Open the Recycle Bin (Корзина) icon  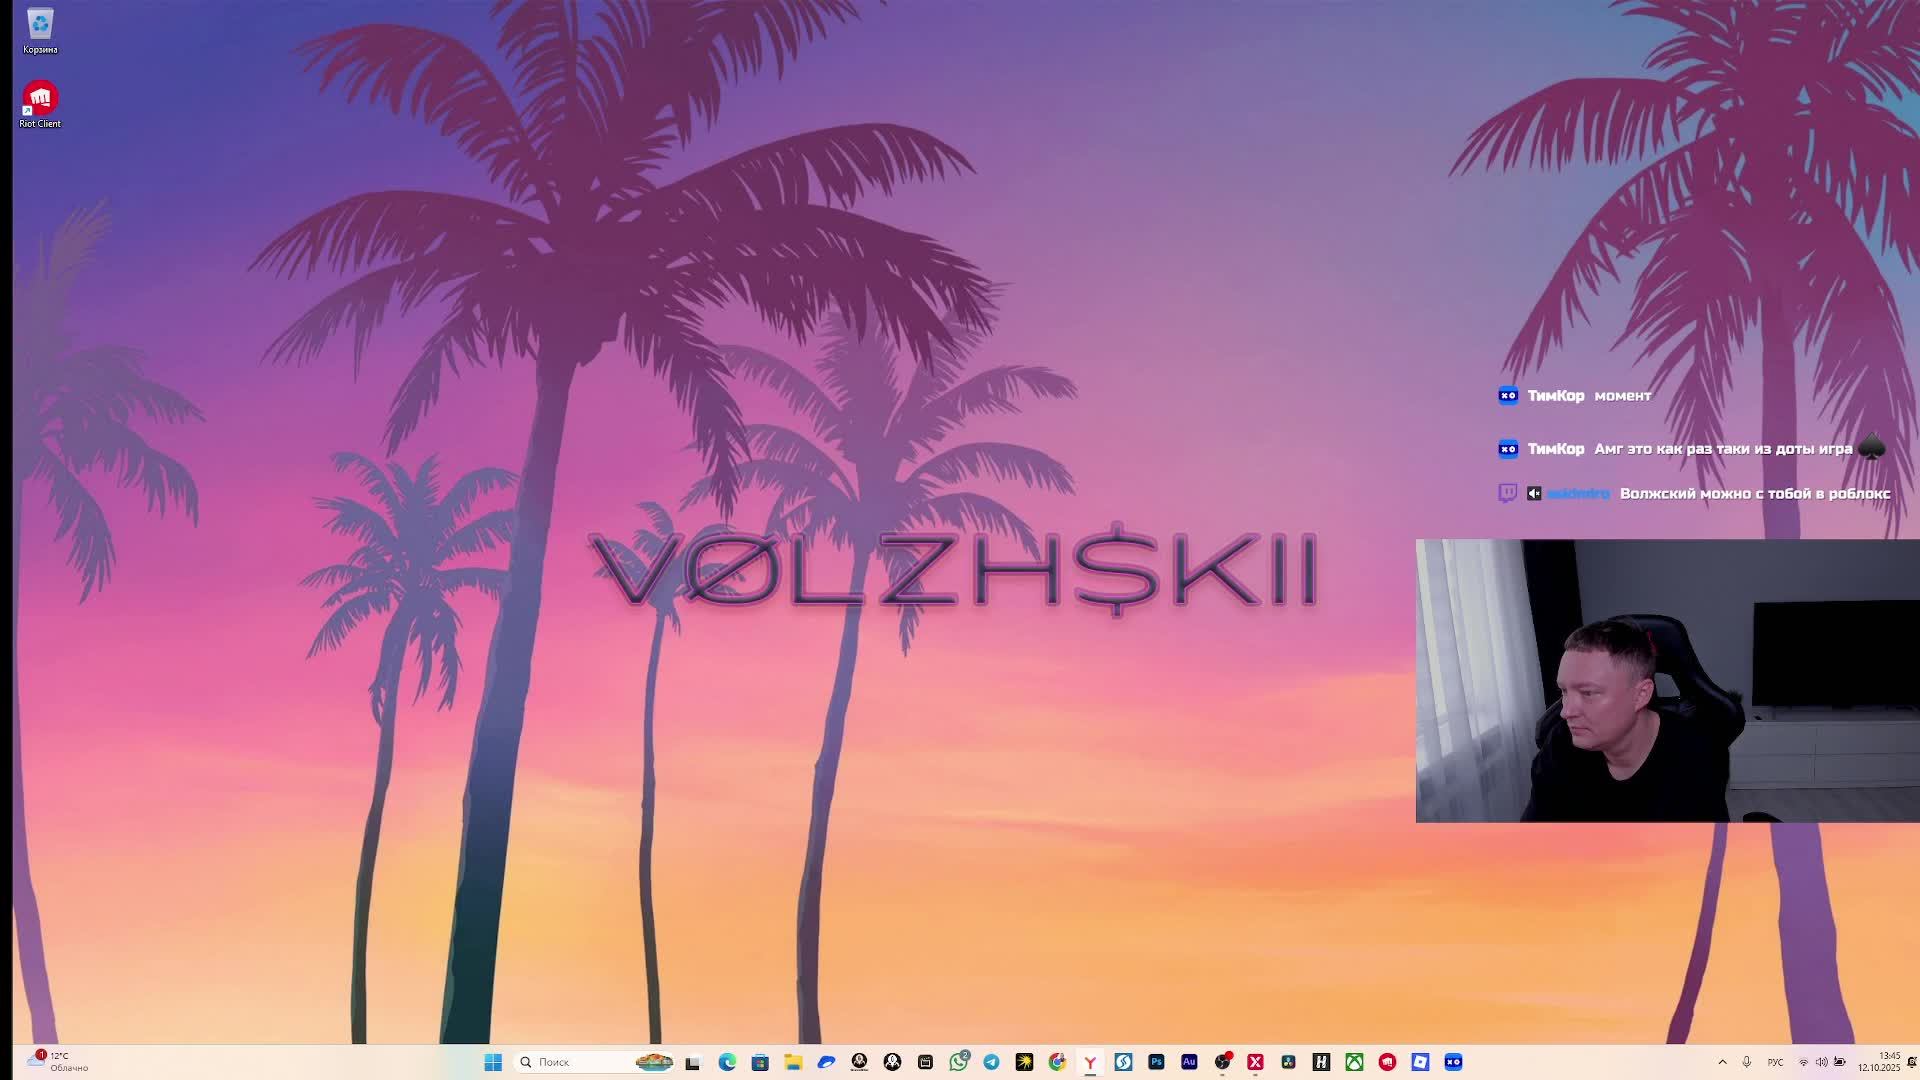(x=40, y=25)
